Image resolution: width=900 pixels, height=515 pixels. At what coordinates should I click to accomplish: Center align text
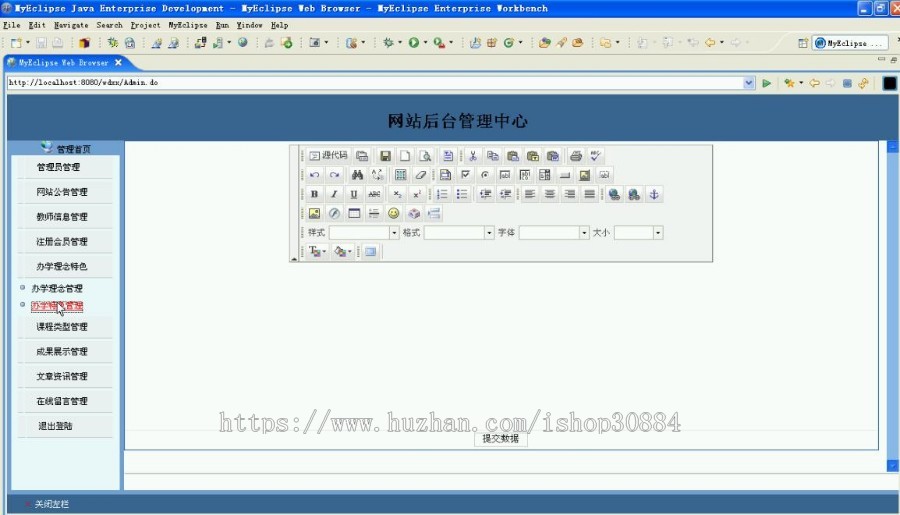tap(550, 194)
